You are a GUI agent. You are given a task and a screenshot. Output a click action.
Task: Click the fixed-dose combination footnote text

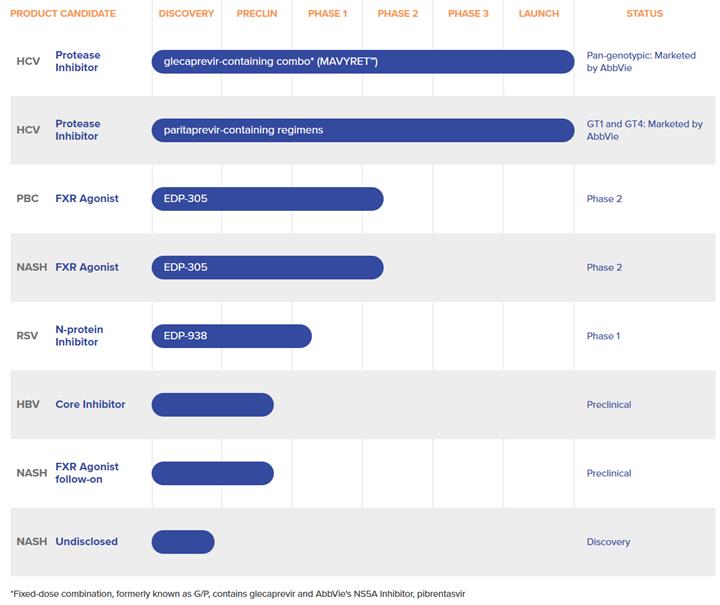237,594
